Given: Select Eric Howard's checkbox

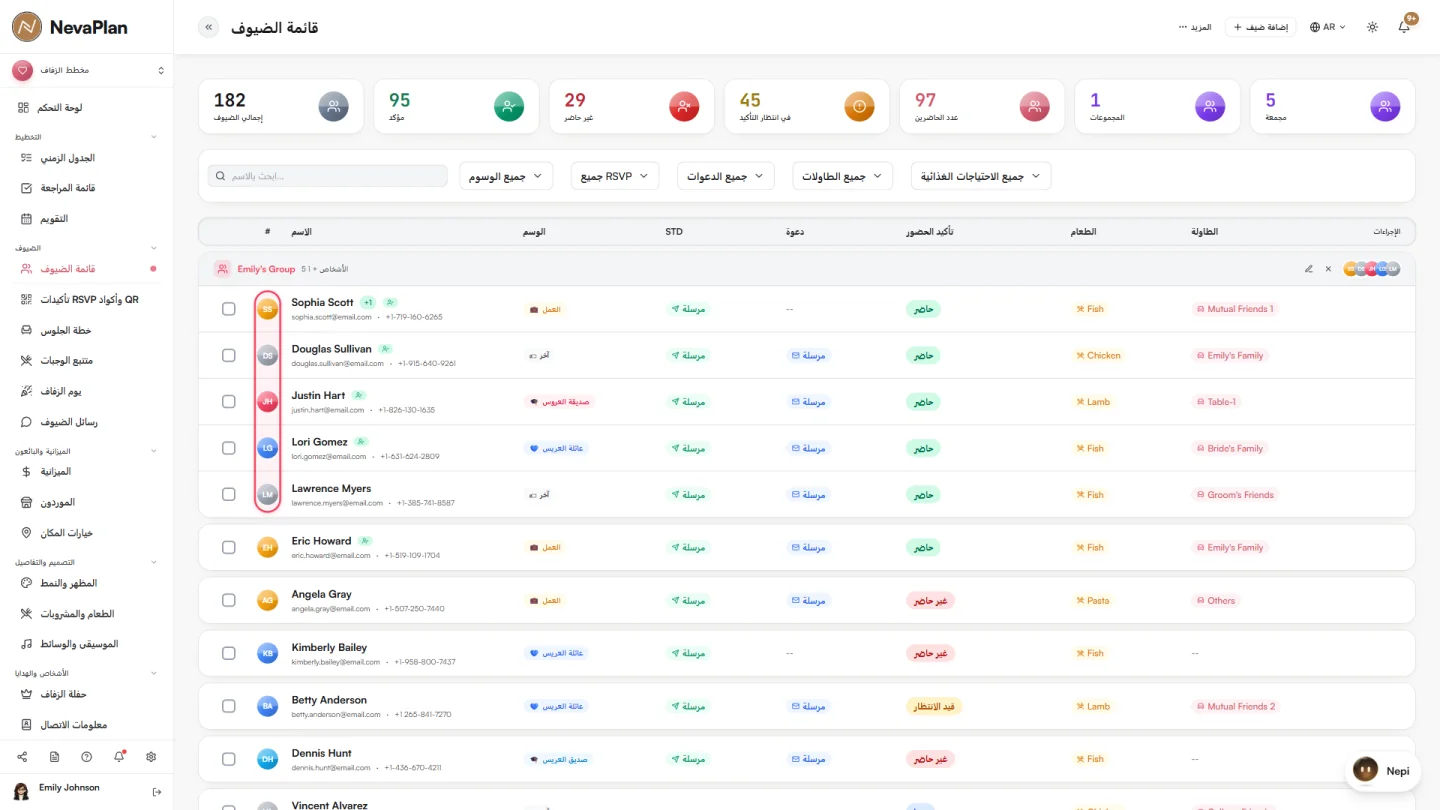Looking at the screenshot, I should (229, 547).
